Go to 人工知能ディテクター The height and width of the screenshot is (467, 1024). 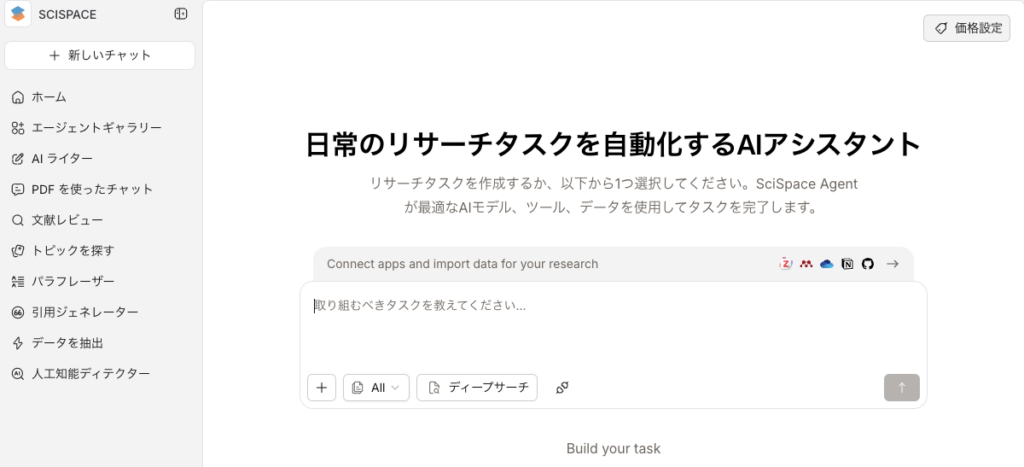90,374
